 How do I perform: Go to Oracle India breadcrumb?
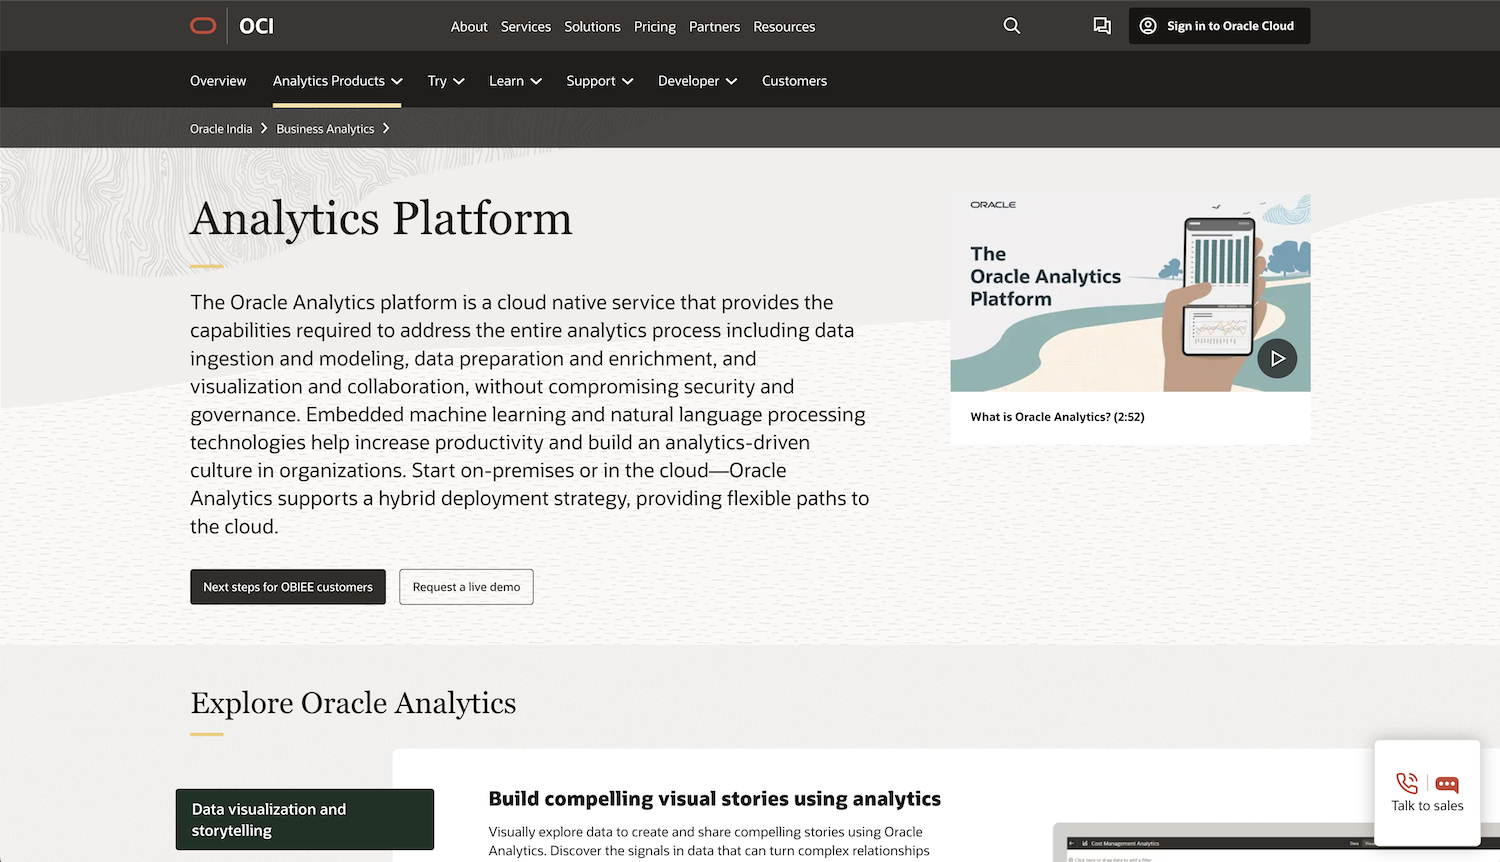click(221, 129)
